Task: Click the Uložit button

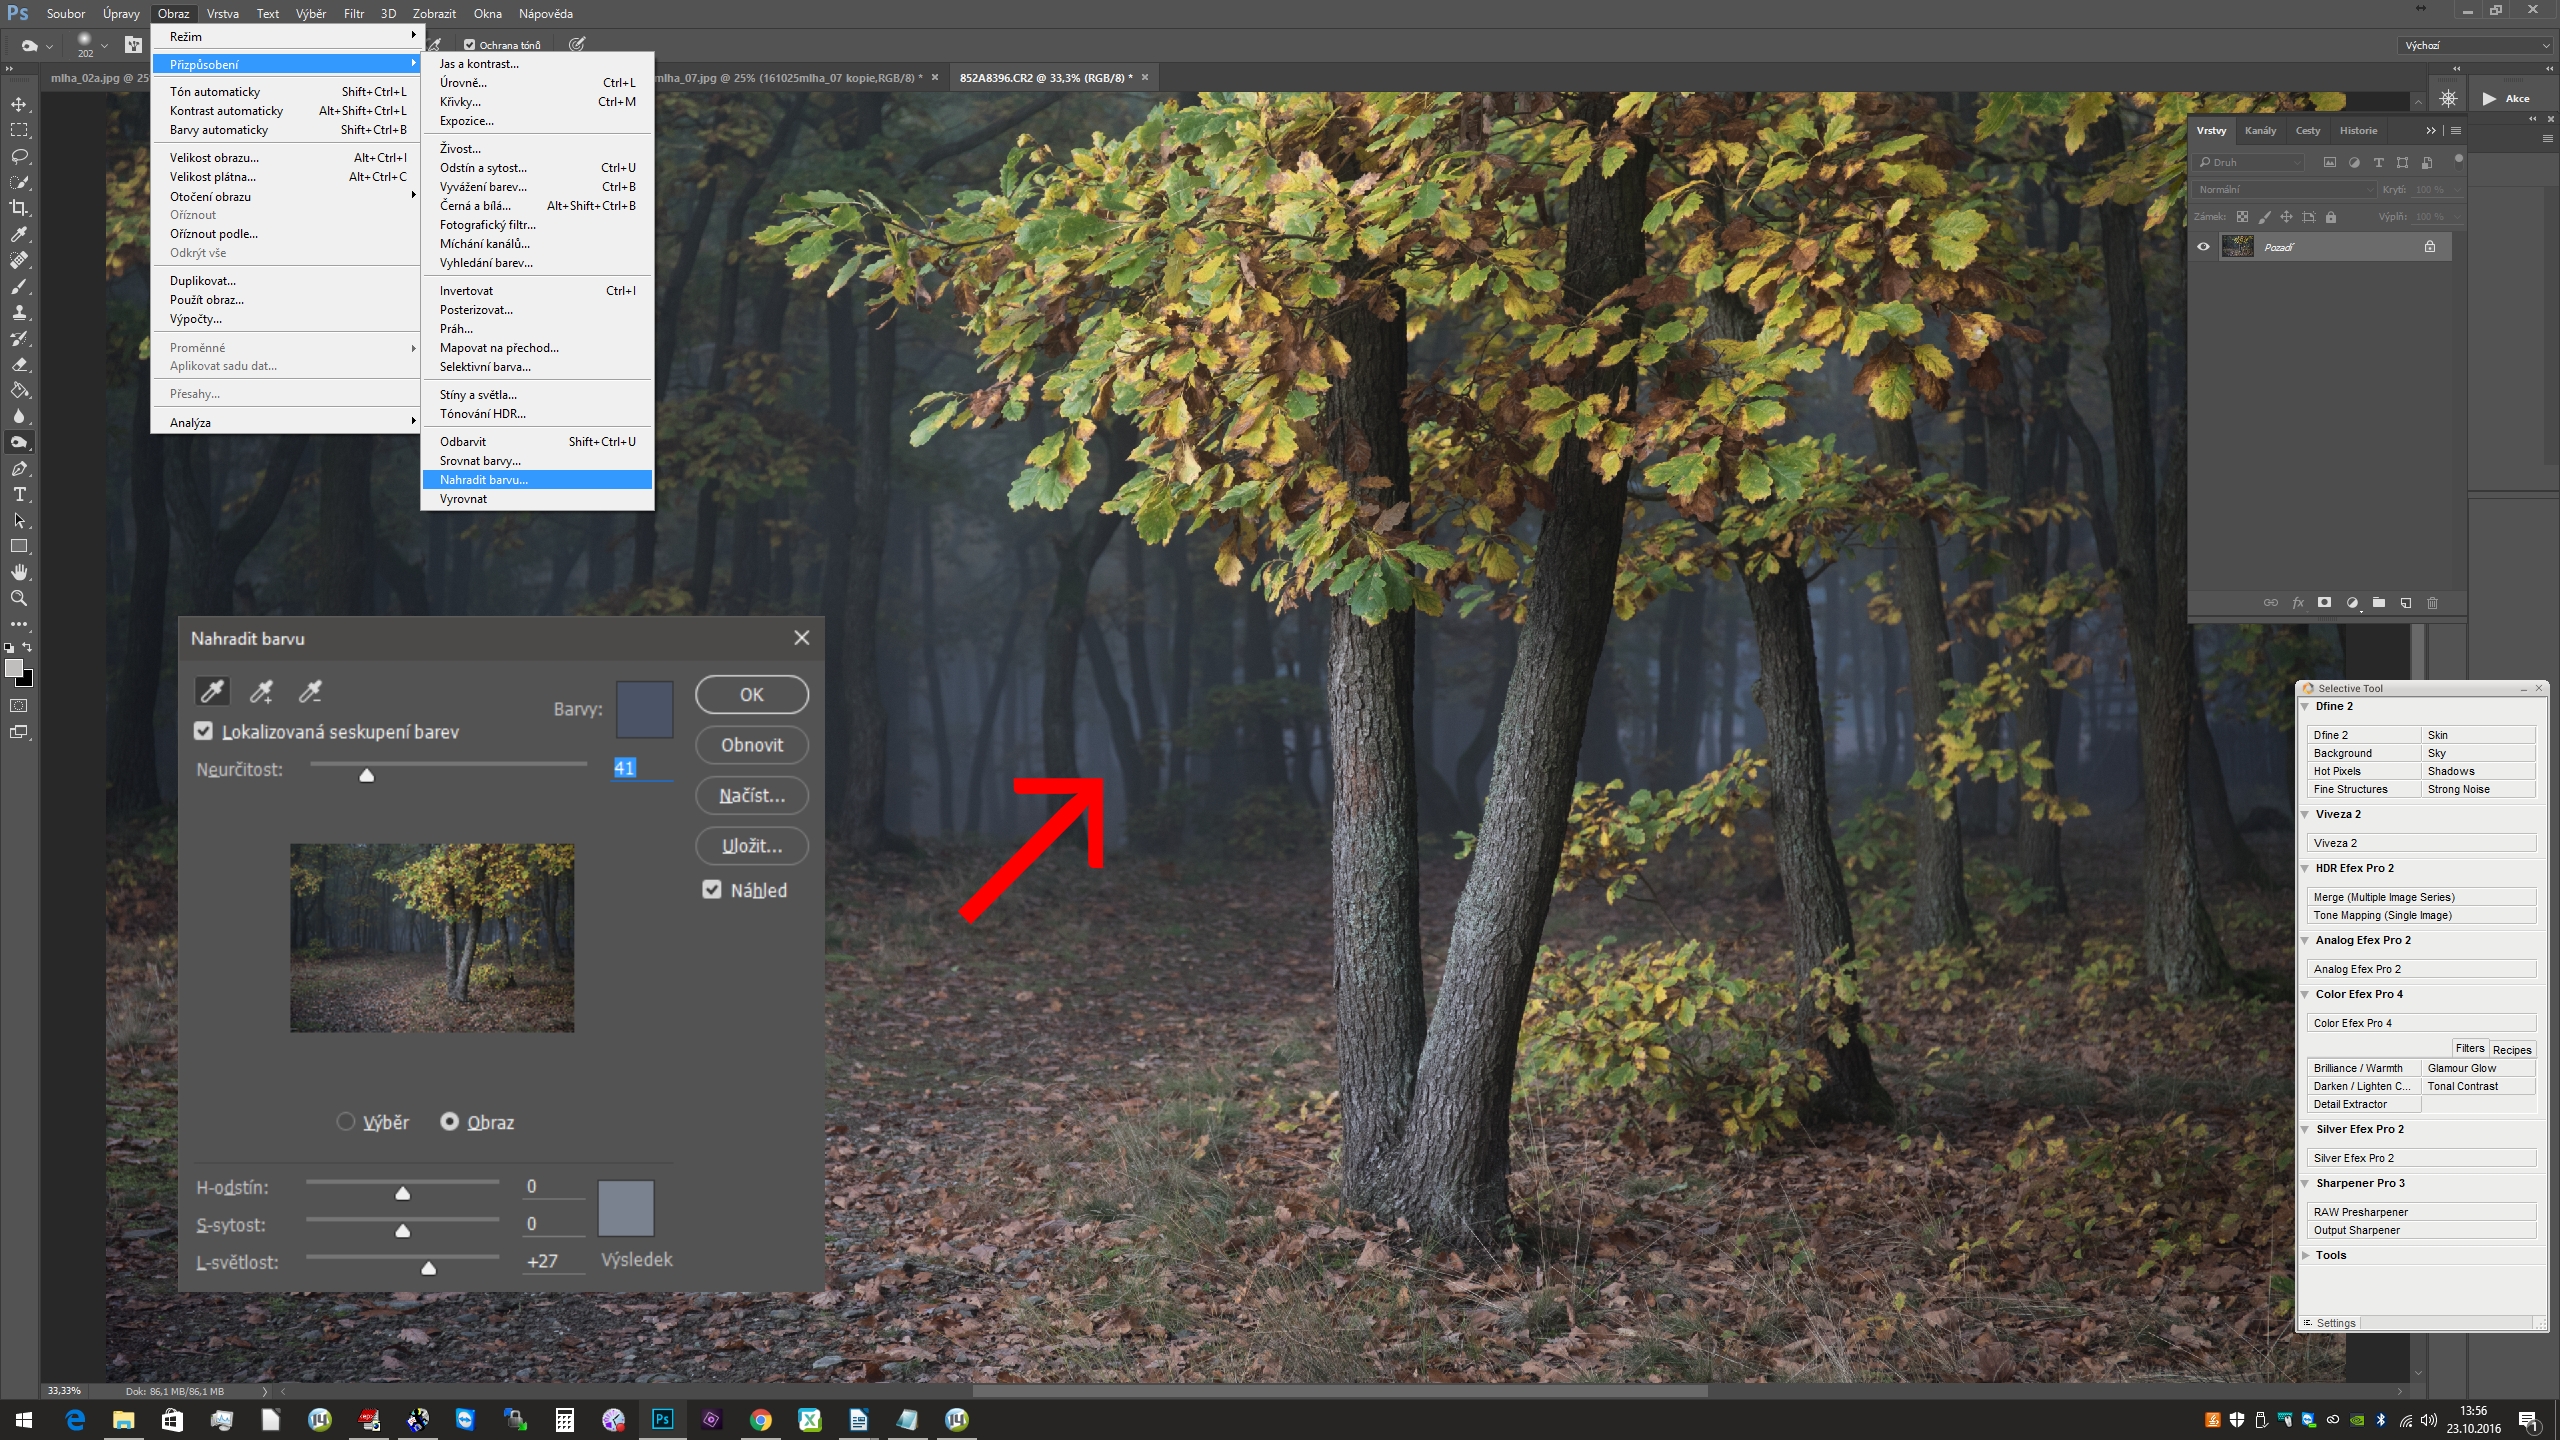Action: pos(751,846)
